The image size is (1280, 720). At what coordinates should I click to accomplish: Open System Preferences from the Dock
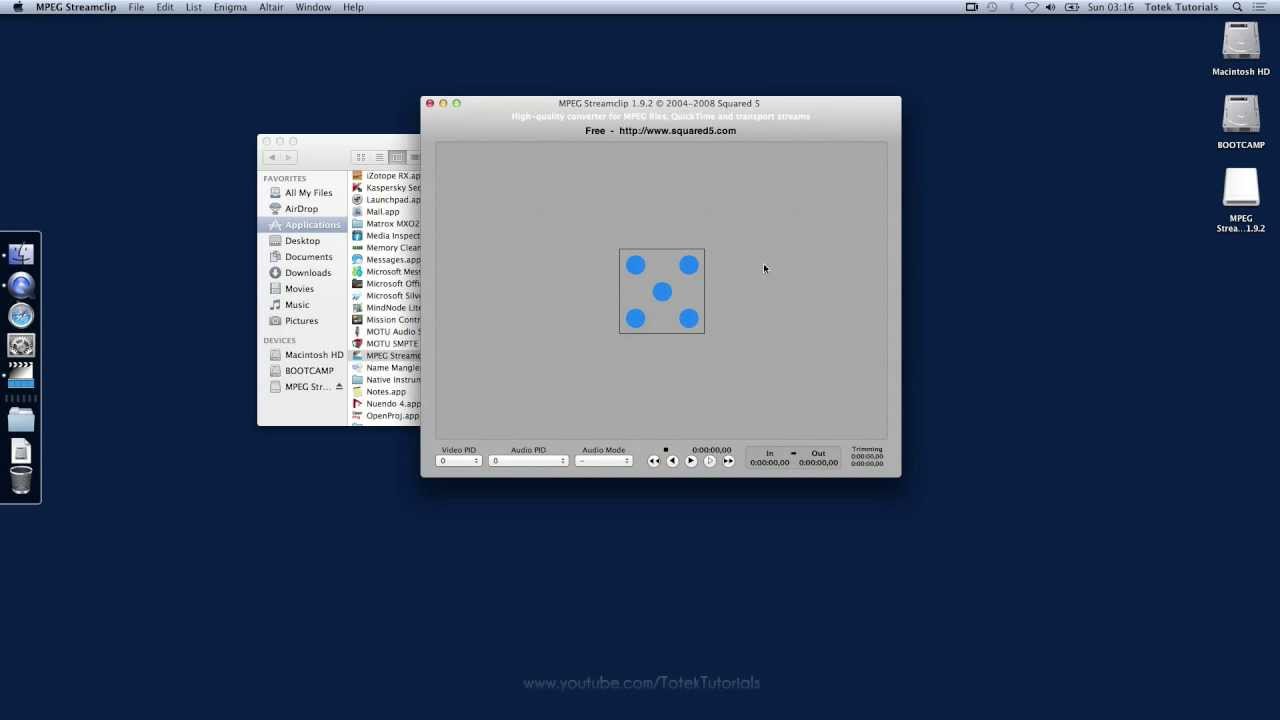click(21, 346)
